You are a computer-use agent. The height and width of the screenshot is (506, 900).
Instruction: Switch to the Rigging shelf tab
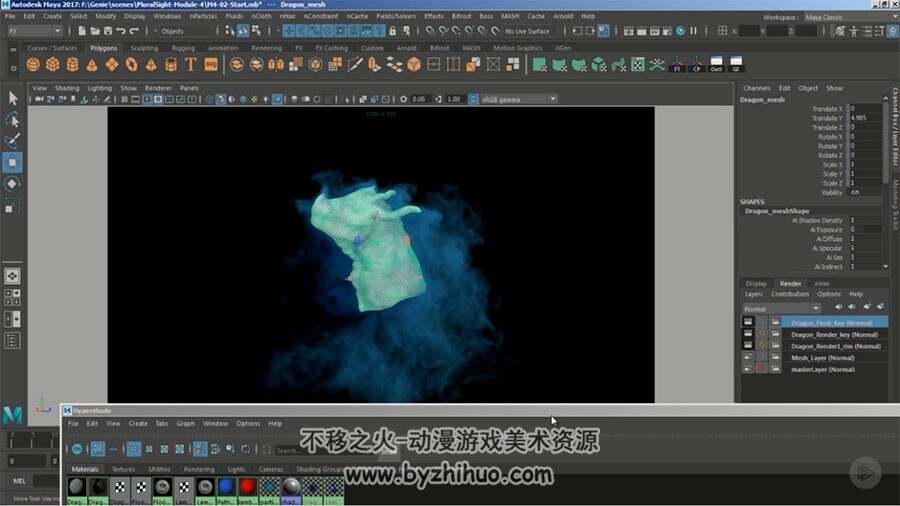(x=183, y=48)
